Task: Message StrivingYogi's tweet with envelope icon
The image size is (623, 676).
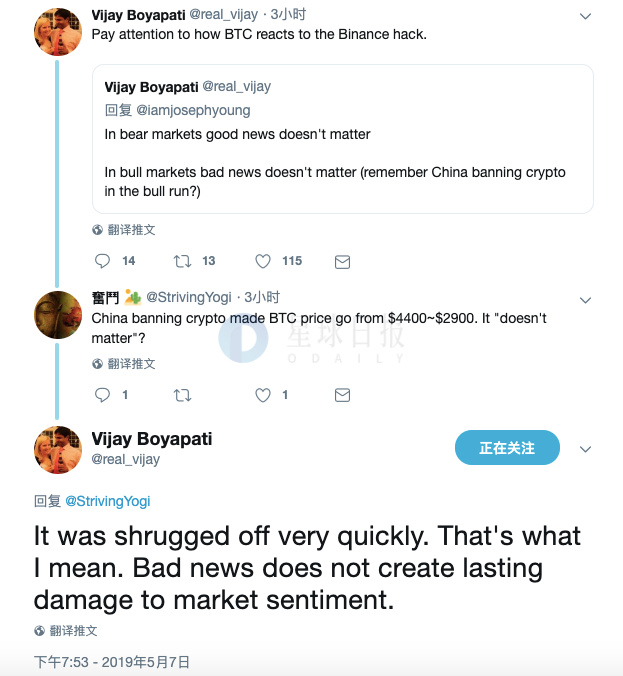Action: (x=342, y=395)
